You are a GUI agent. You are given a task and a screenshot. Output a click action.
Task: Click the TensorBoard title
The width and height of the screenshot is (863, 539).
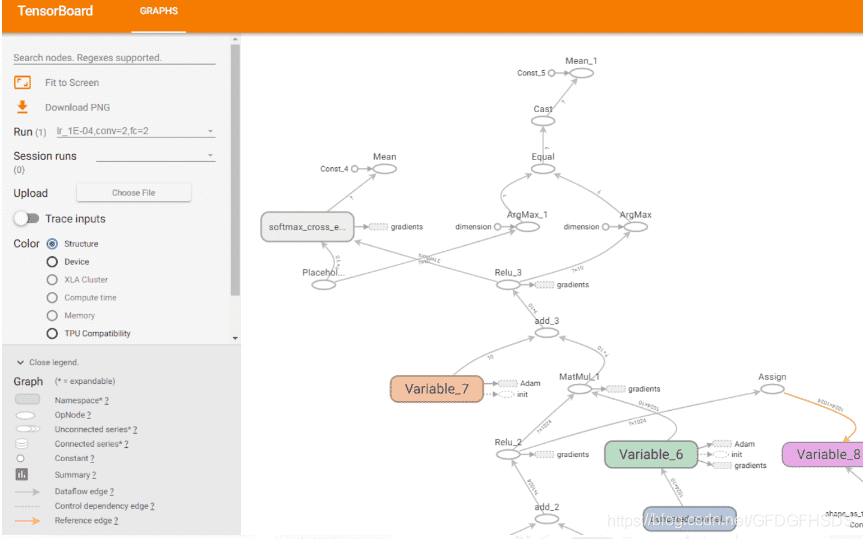click(55, 11)
